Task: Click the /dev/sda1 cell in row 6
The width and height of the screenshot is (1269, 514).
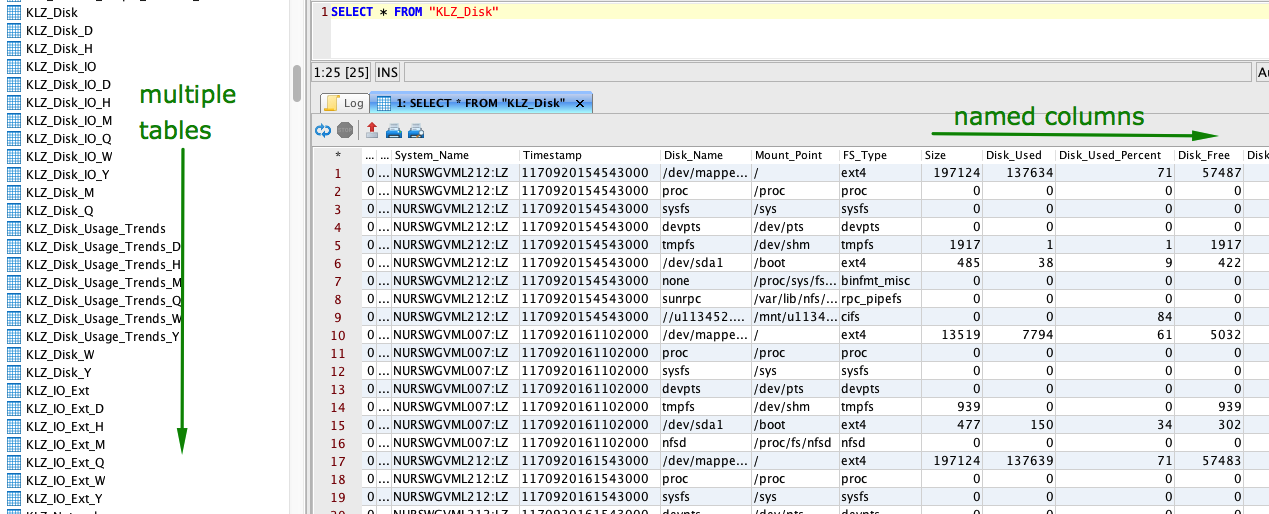Action: 705,263
